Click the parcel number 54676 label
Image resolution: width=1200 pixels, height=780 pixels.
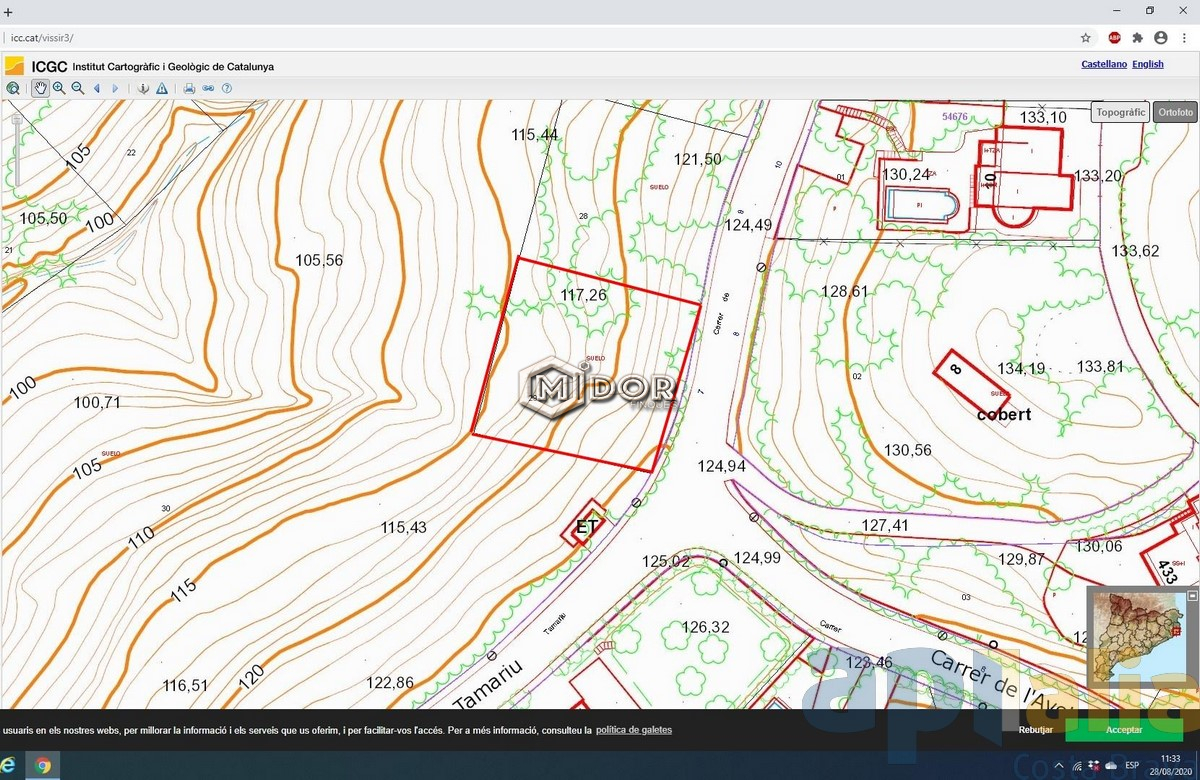[x=955, y=117]
